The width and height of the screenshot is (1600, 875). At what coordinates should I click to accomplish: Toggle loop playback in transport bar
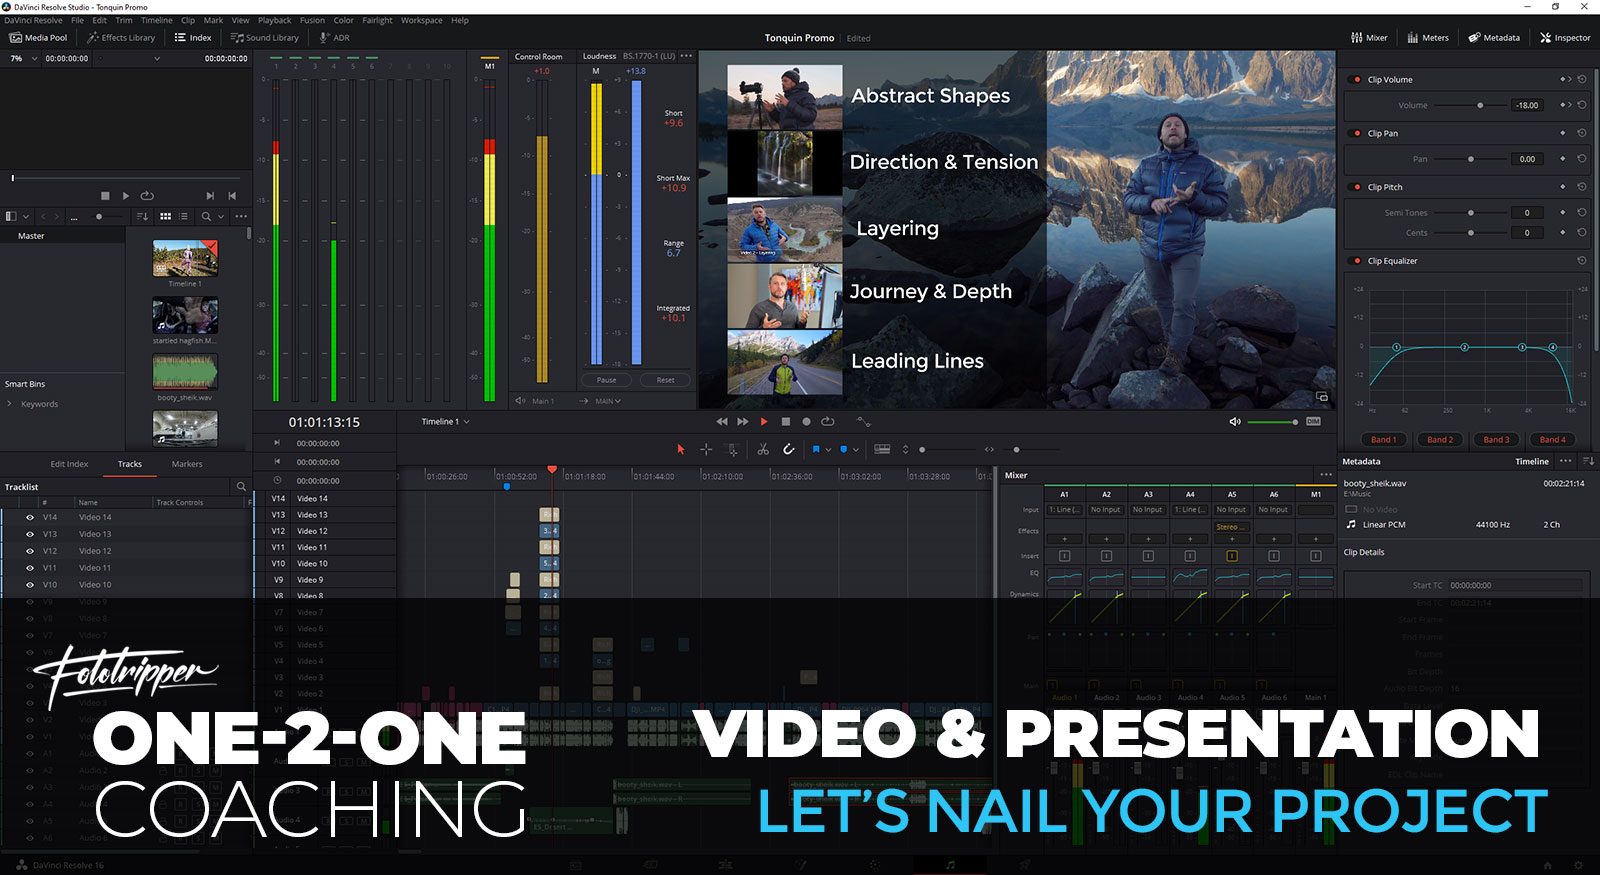pyautogui.click(x=827, y=422)
